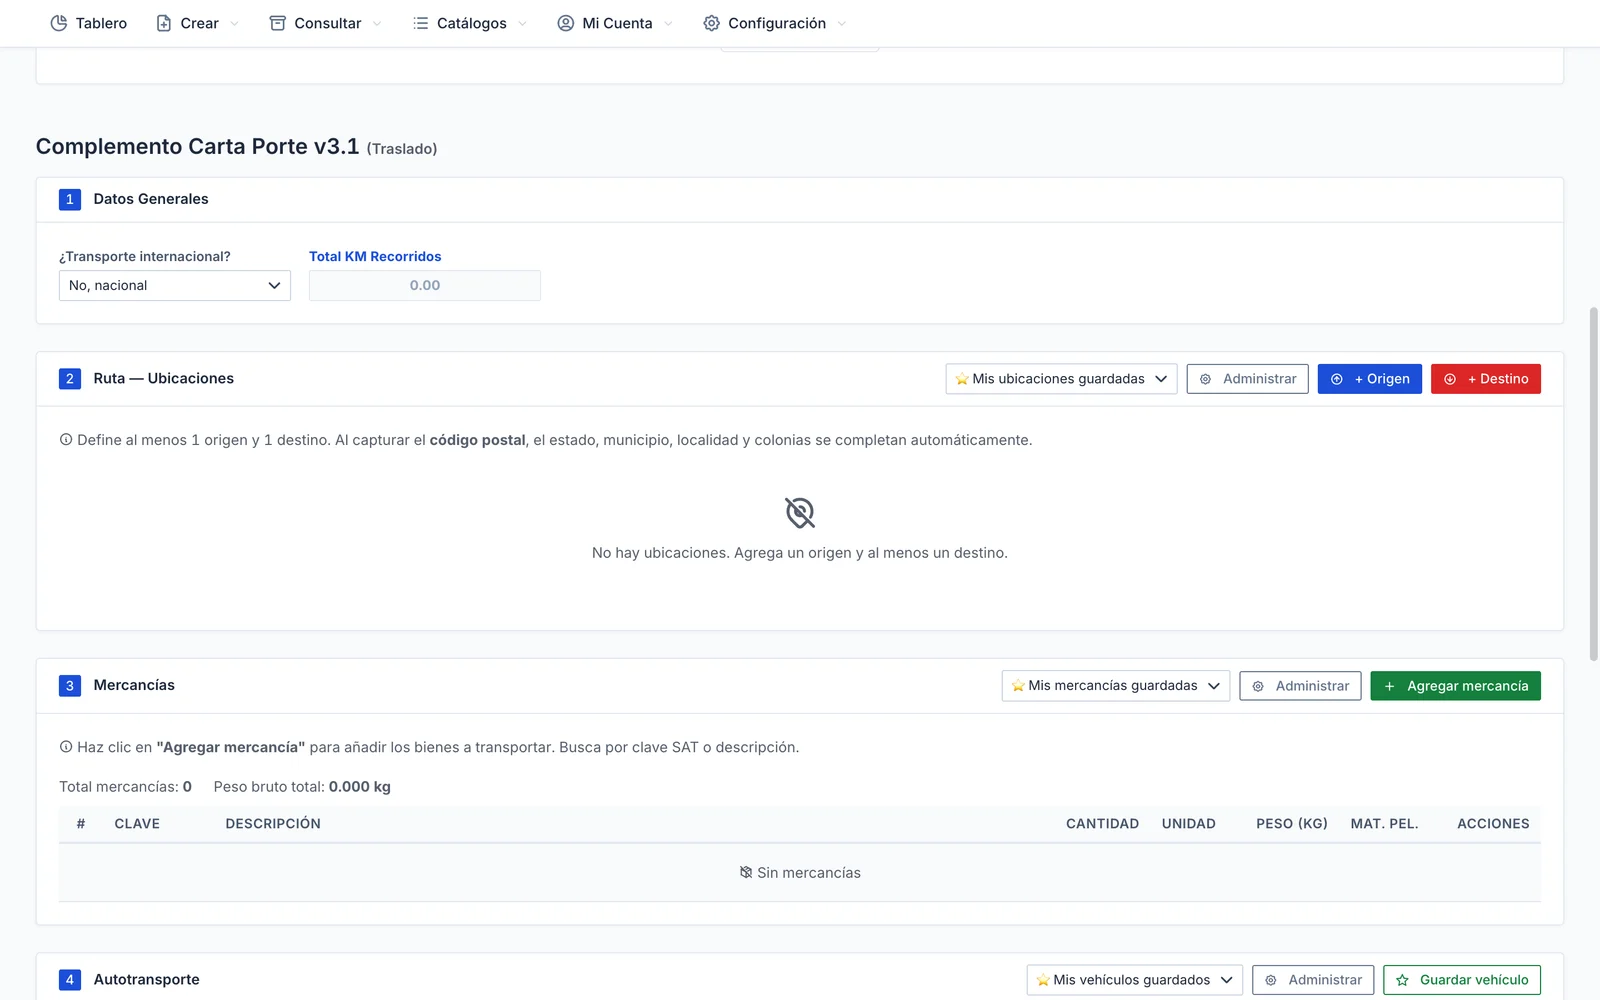Click the Mi Cuenta user icon
The image size is (1600, 1000).
(566, 23)
